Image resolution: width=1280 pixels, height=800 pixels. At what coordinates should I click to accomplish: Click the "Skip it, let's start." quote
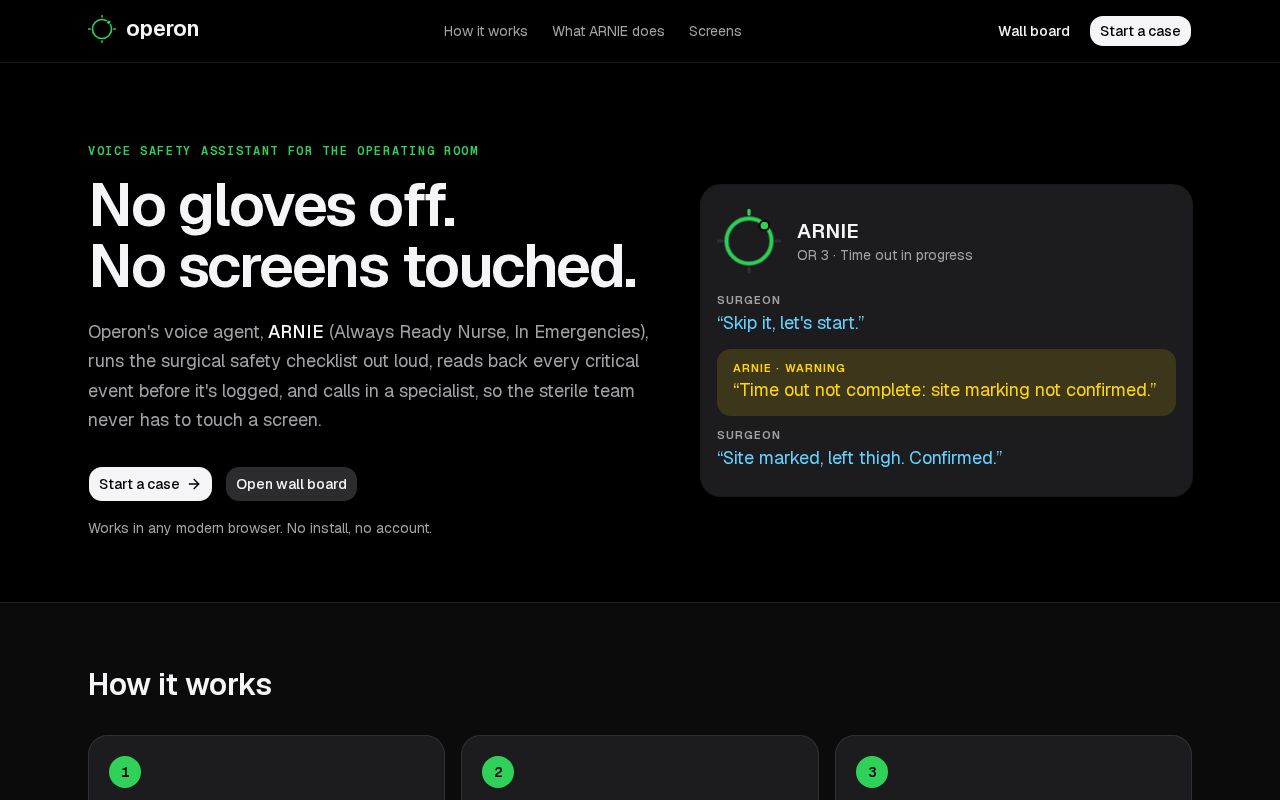[x=790, y=323]
